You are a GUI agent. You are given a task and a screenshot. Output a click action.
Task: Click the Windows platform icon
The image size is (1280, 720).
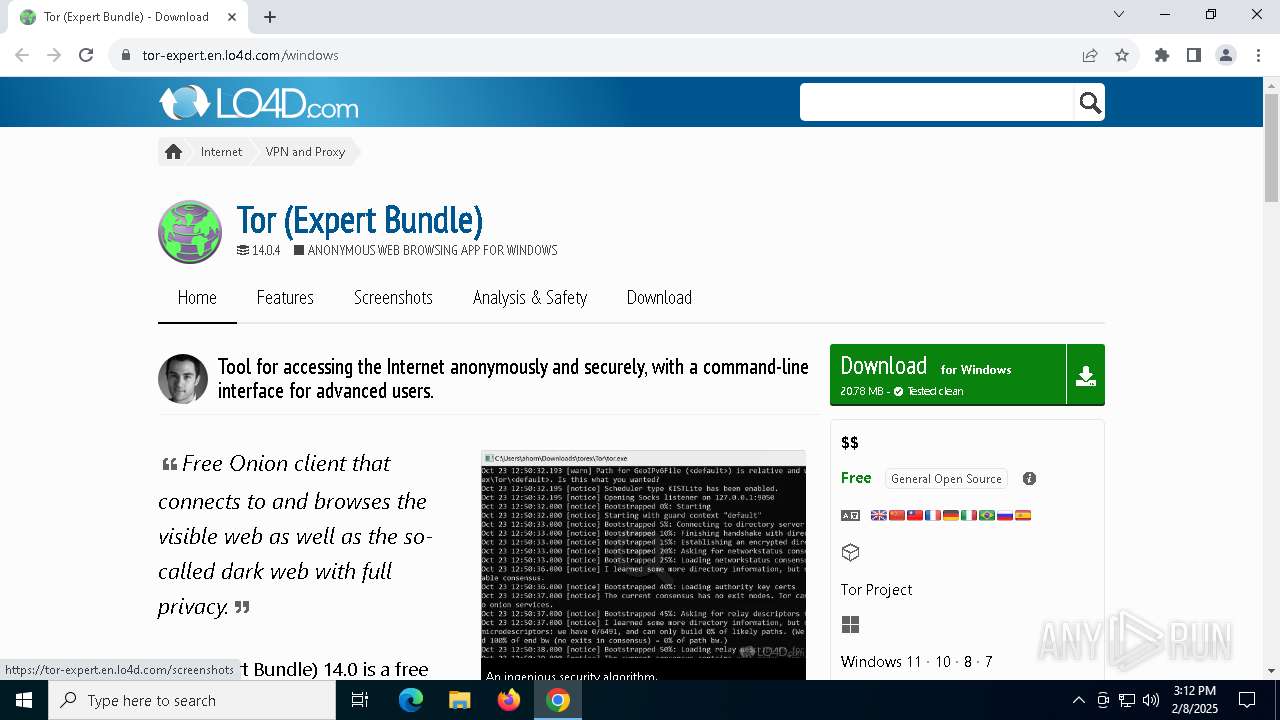(x=850, y=625)
